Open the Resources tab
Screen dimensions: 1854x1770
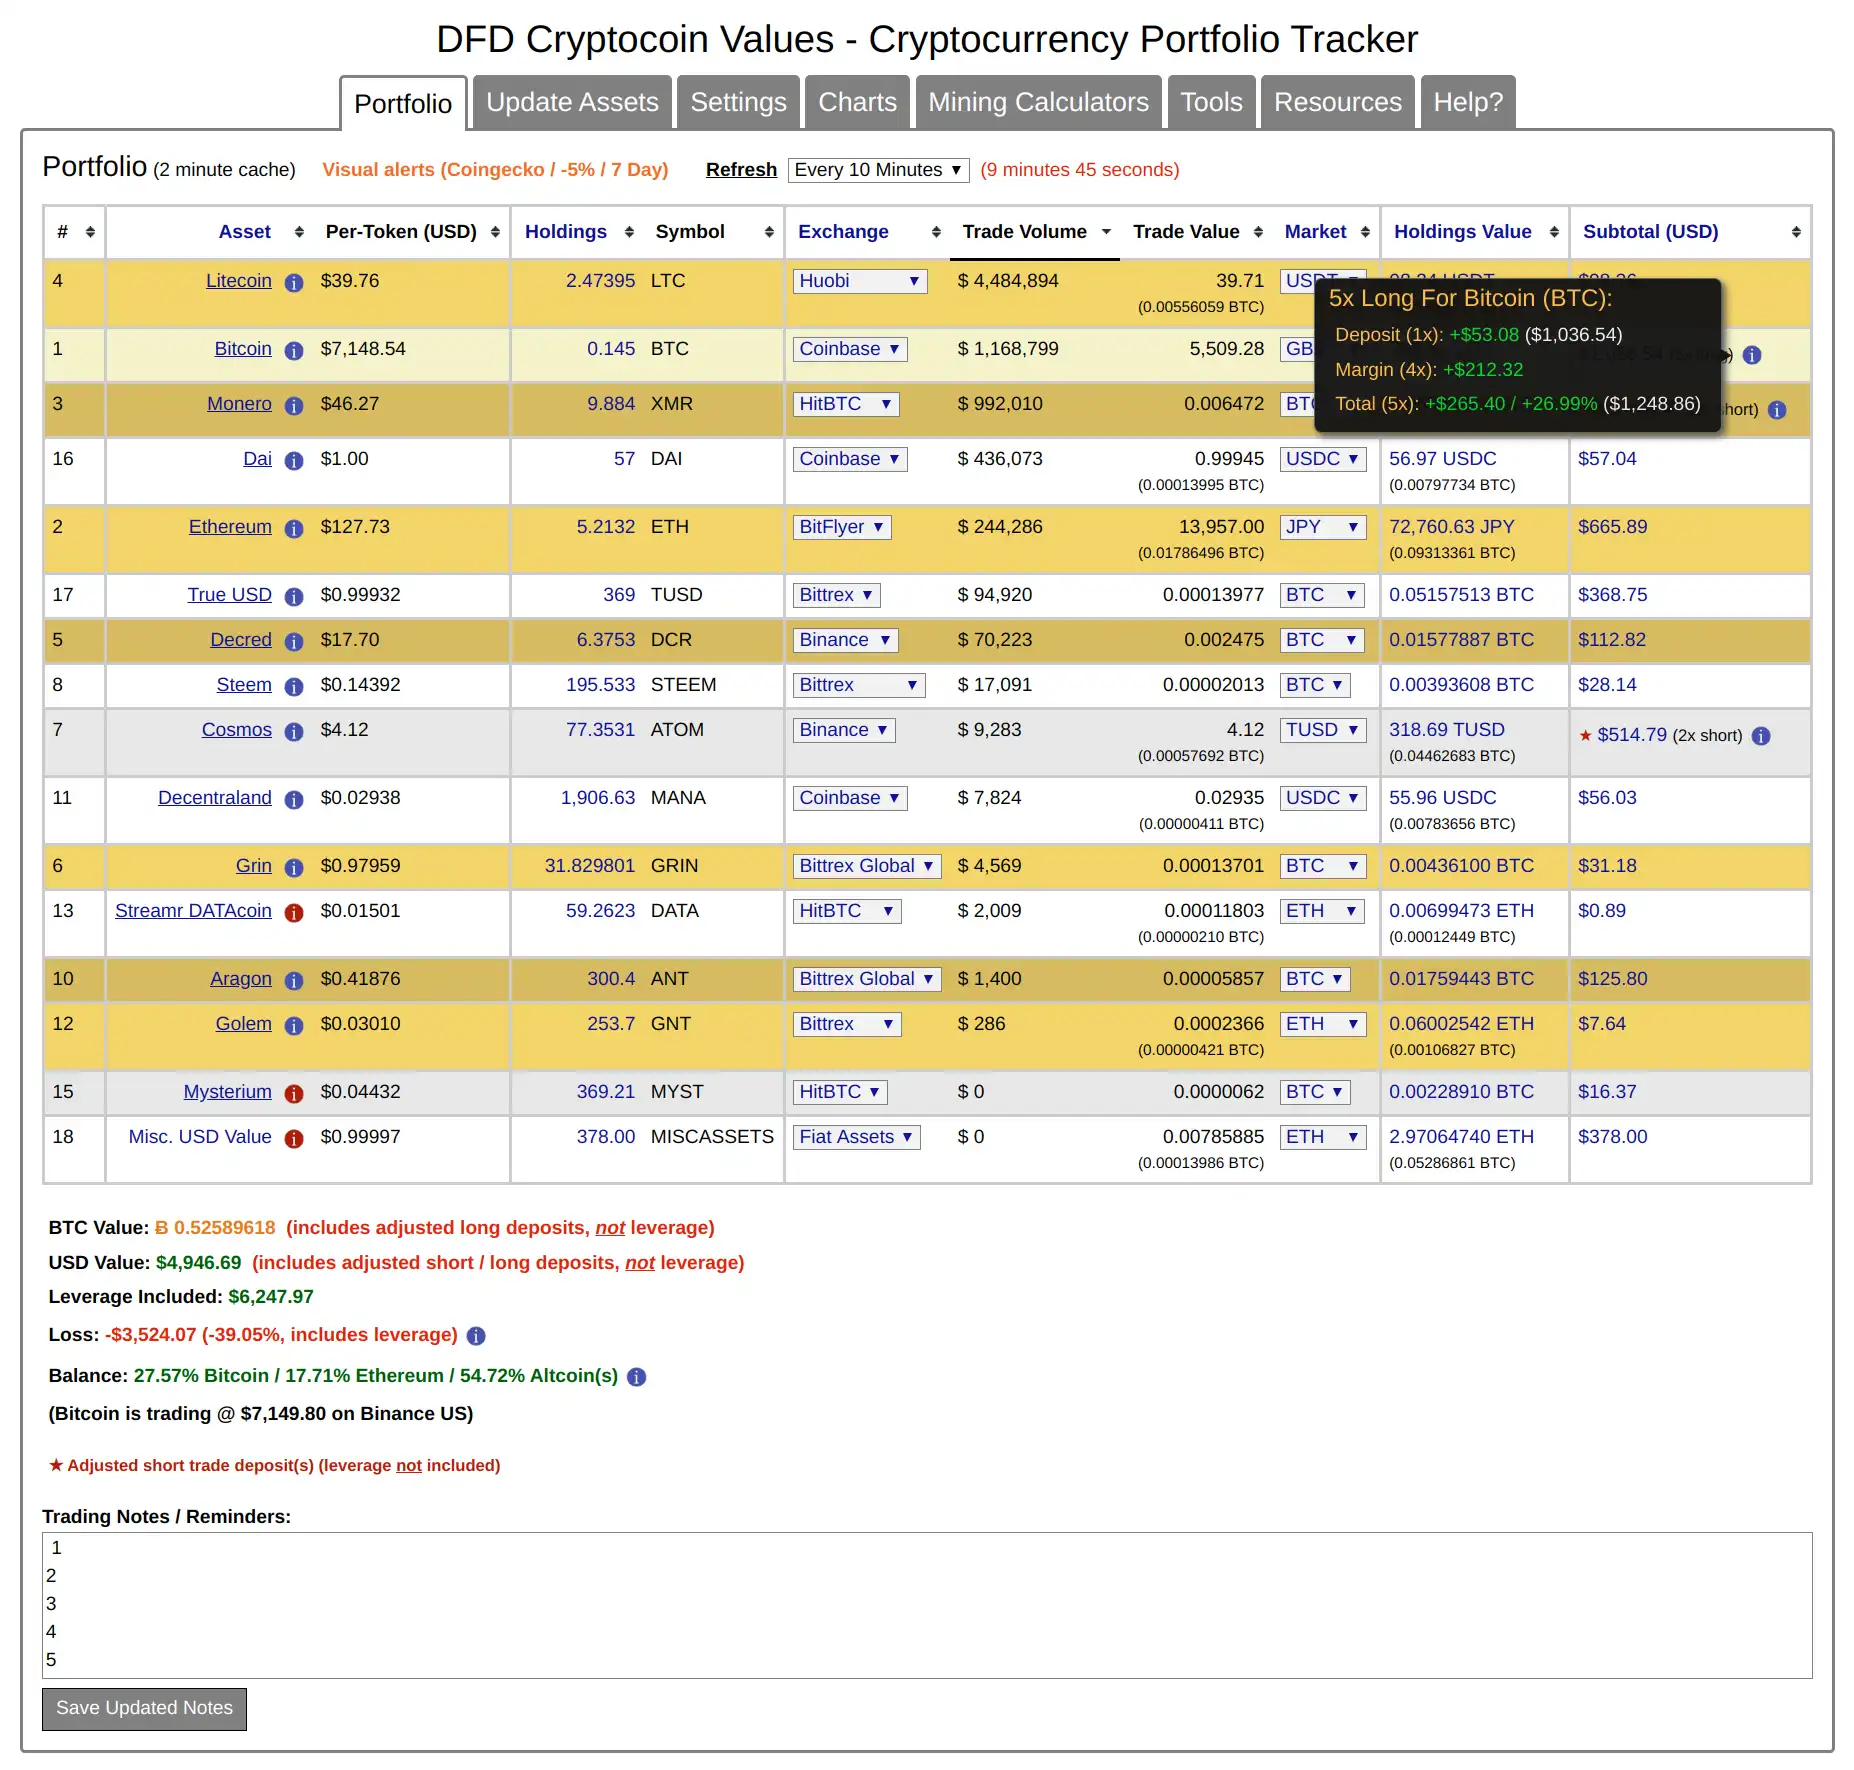[1337, 102]
